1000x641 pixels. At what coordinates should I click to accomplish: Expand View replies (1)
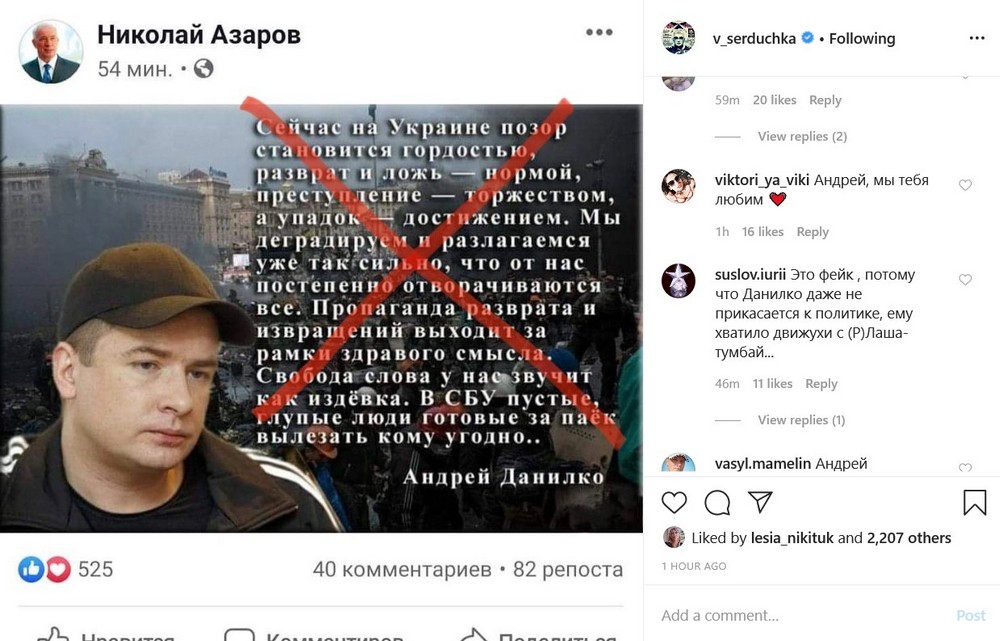click(801, 420)
